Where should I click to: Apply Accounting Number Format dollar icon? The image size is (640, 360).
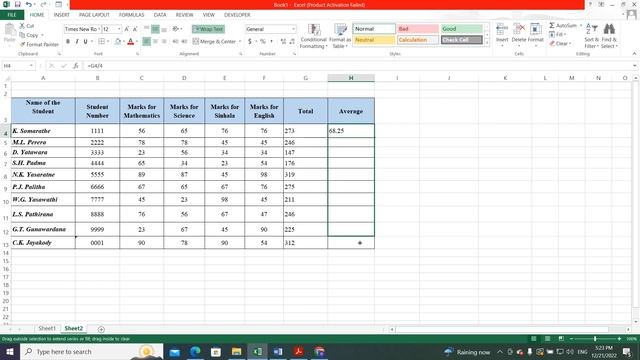point(250,41)
